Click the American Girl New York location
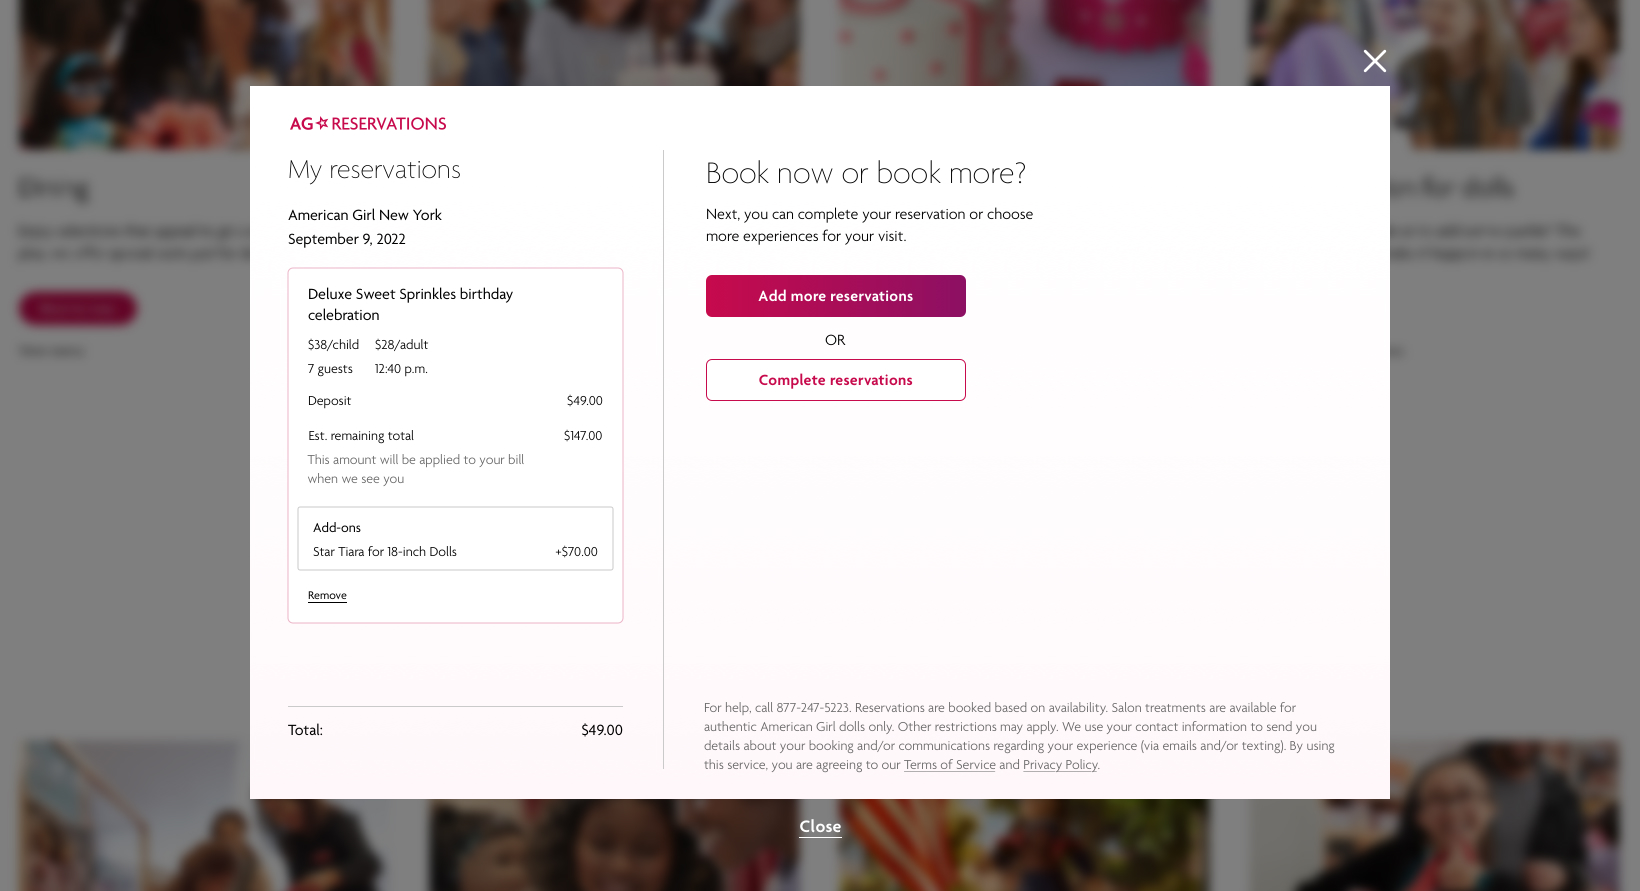The width and height of the screenshot is (1640, 891). coord(365,215)
